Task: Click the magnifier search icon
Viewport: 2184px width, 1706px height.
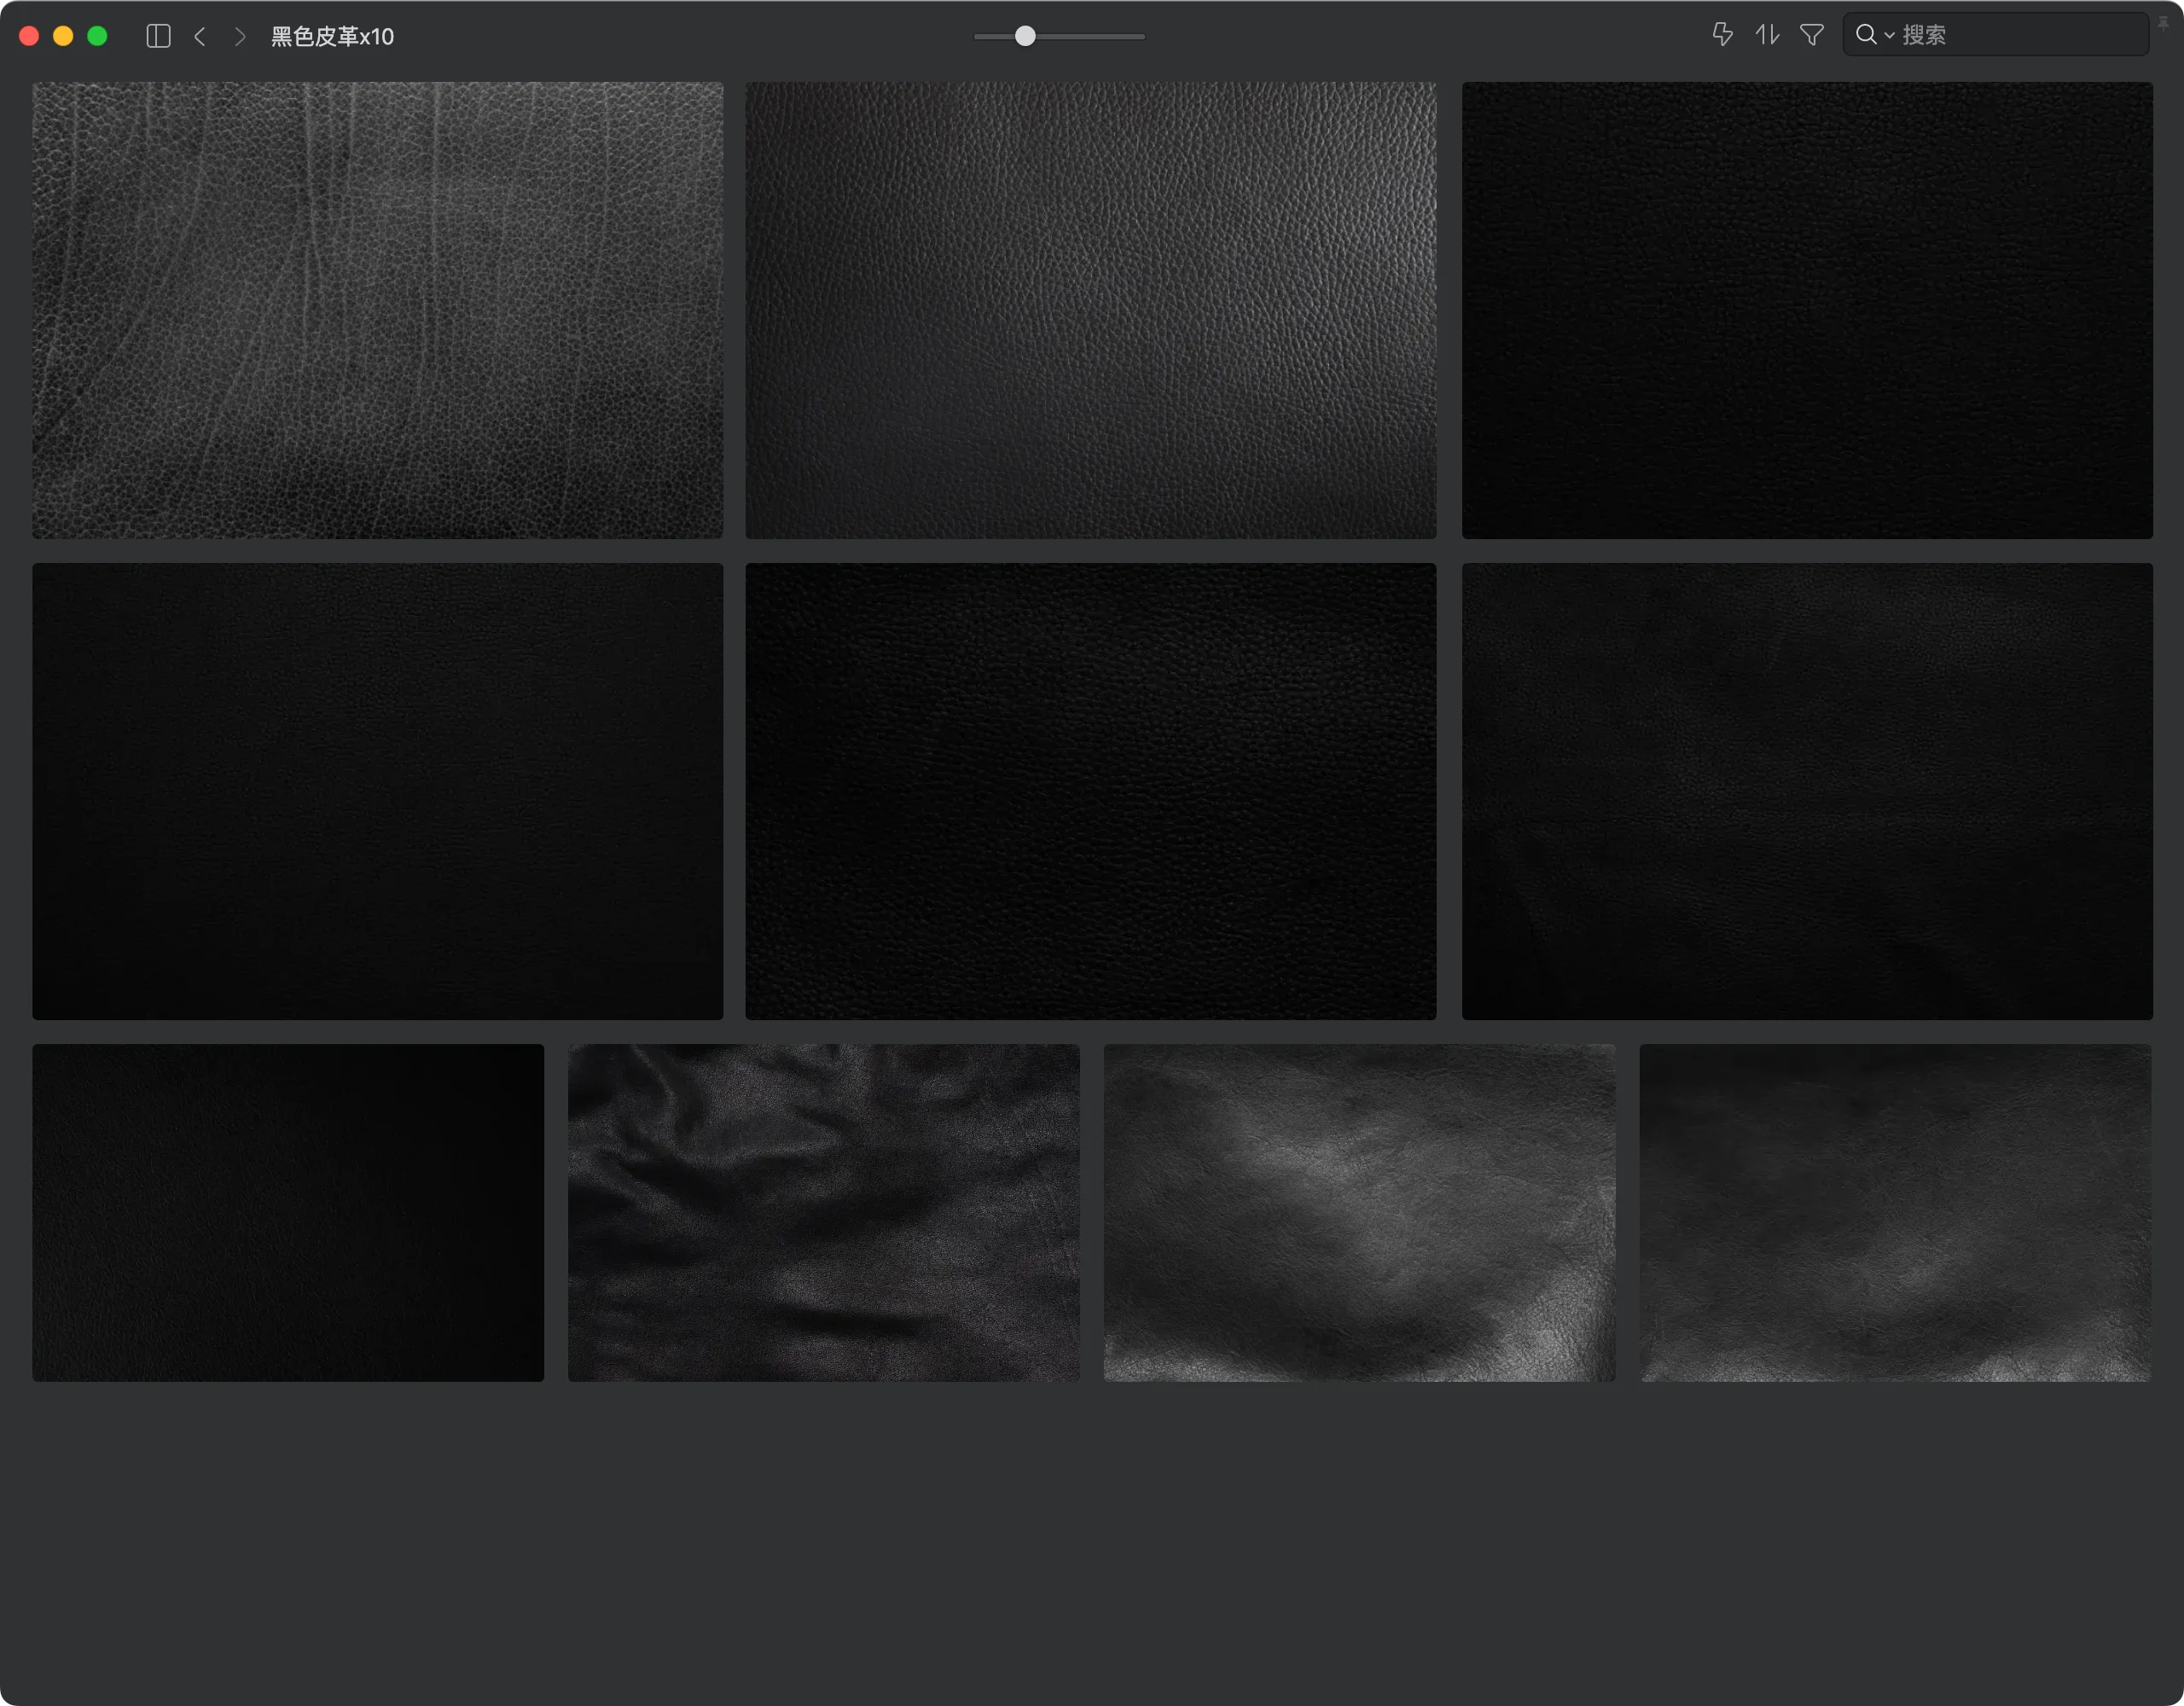Action: [x=1865, y=35]
